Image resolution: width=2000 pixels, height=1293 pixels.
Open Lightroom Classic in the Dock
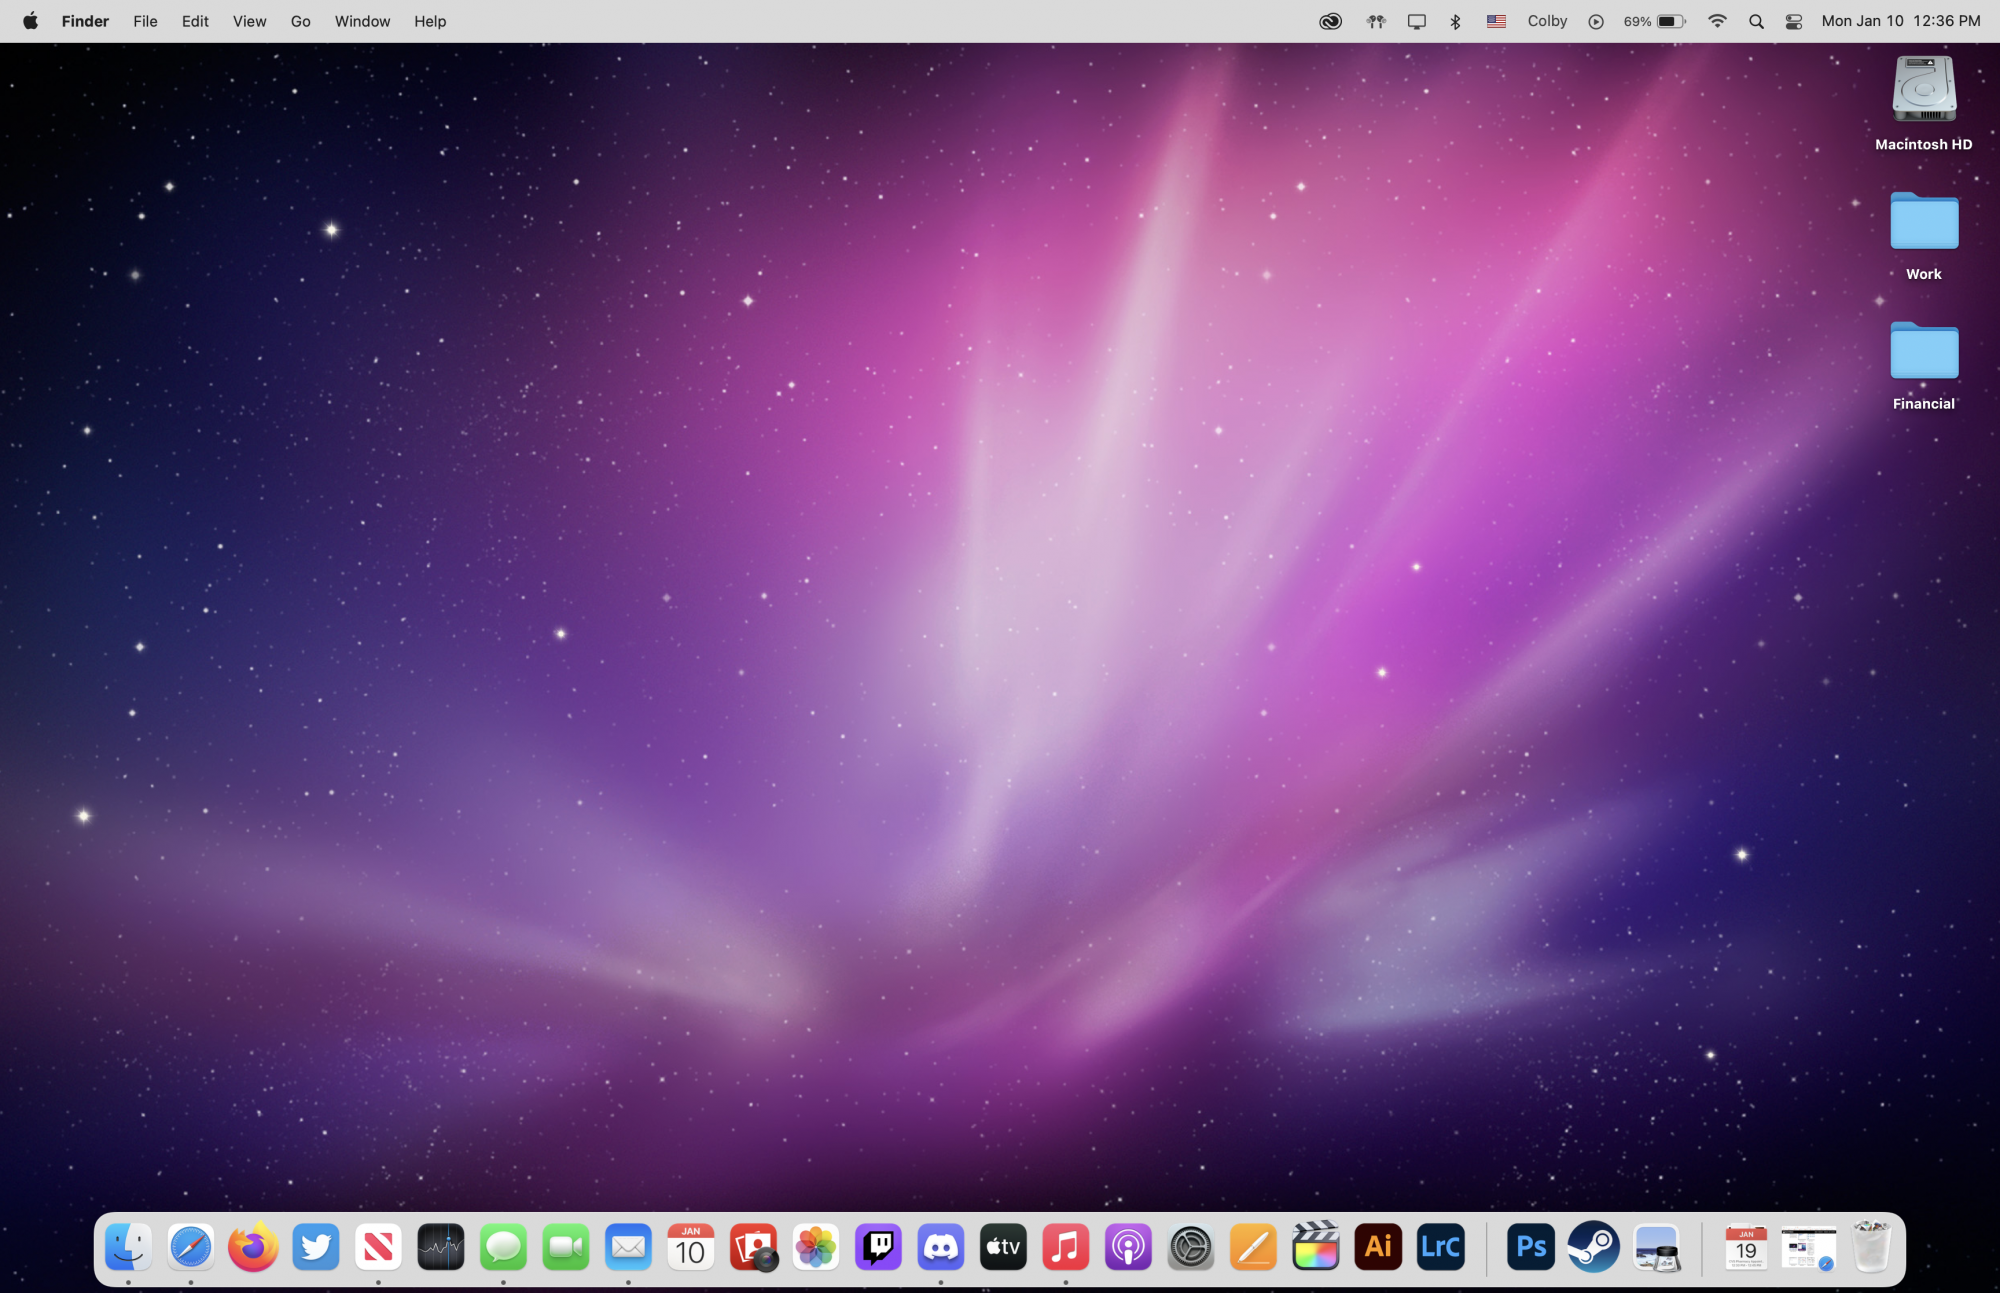(1440, 1247)
